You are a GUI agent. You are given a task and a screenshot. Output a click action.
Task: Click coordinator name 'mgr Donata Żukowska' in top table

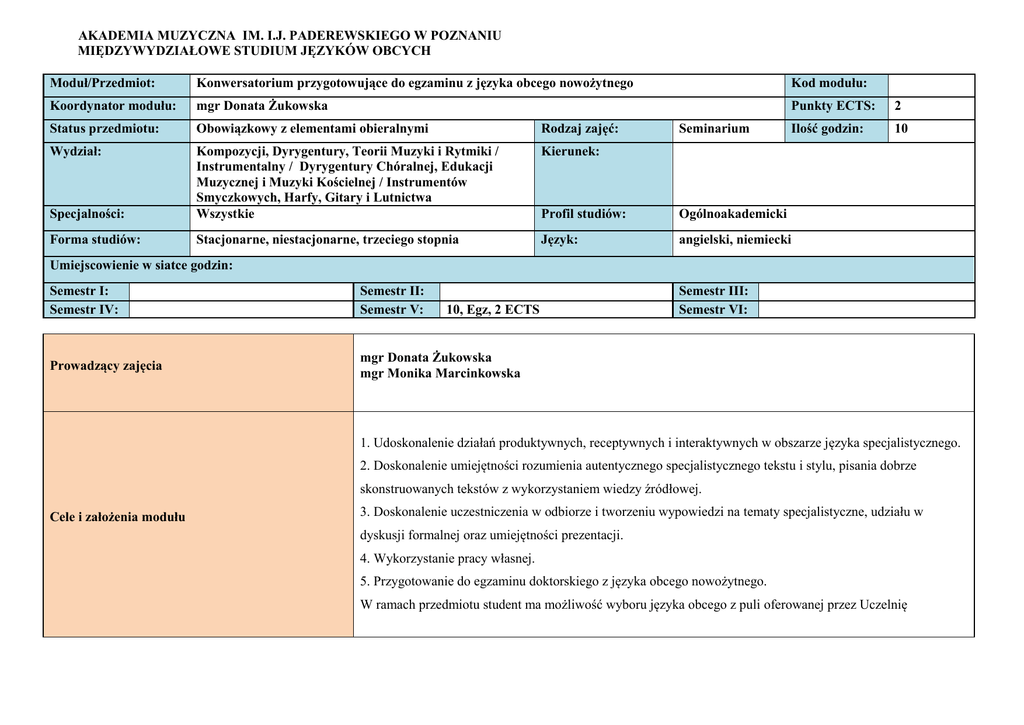point(262,106)
